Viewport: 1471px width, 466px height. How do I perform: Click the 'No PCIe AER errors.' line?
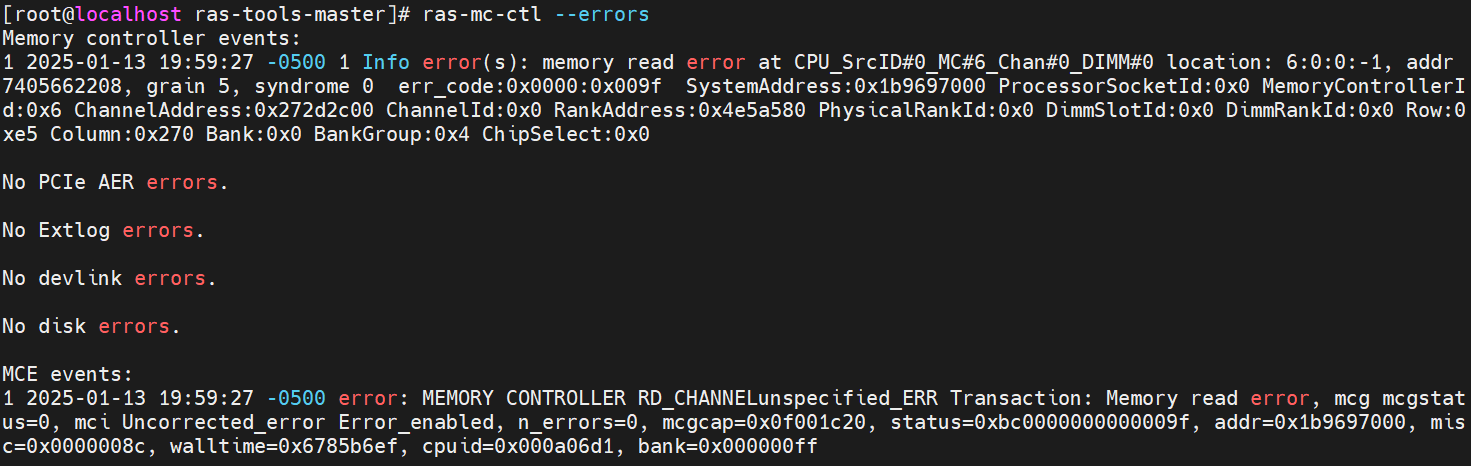click(115, 182)
